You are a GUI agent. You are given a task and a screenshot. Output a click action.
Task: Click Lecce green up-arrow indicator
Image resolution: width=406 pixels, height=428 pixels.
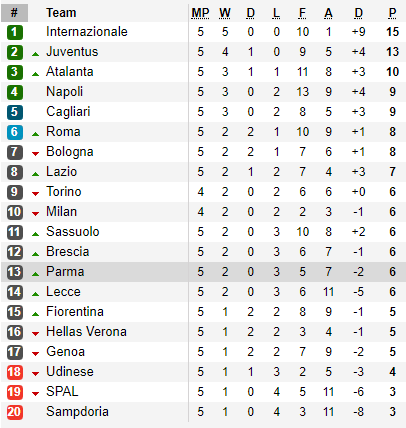tap(35, 294)
